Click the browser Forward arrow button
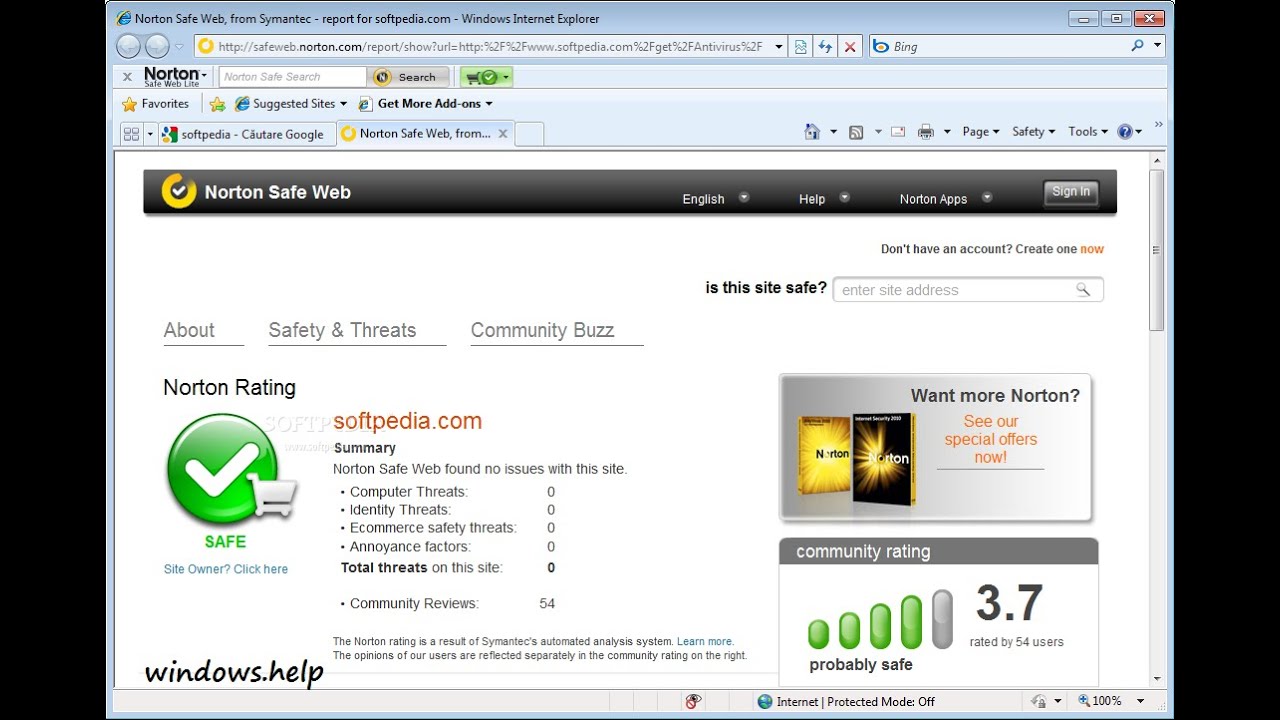The width and height of the screenshot is (1280, 720). [157, 46]
